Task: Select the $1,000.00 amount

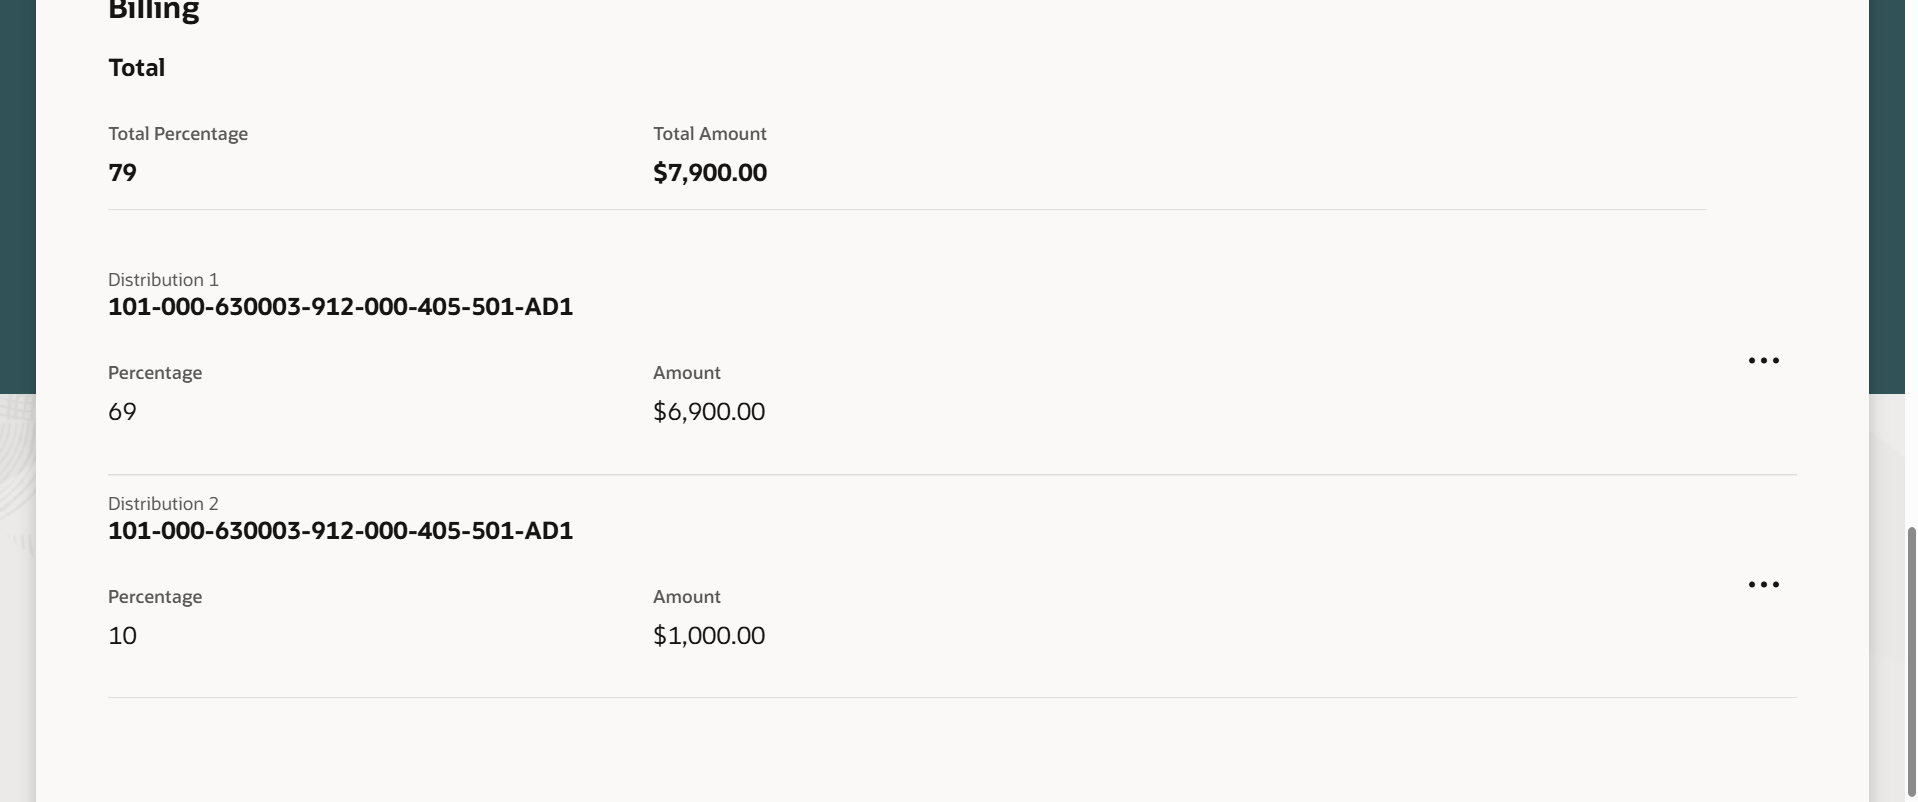Action: click(x=709, y=636)
